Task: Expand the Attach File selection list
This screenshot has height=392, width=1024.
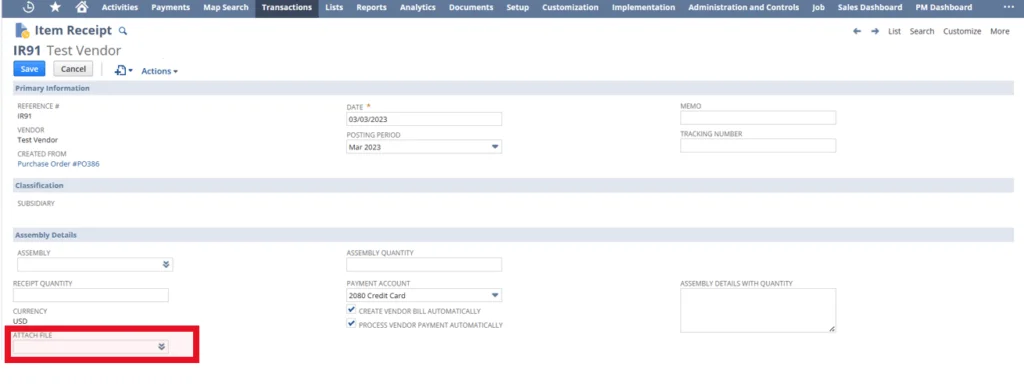Action: pyautogui.click(x=161, y=347)
